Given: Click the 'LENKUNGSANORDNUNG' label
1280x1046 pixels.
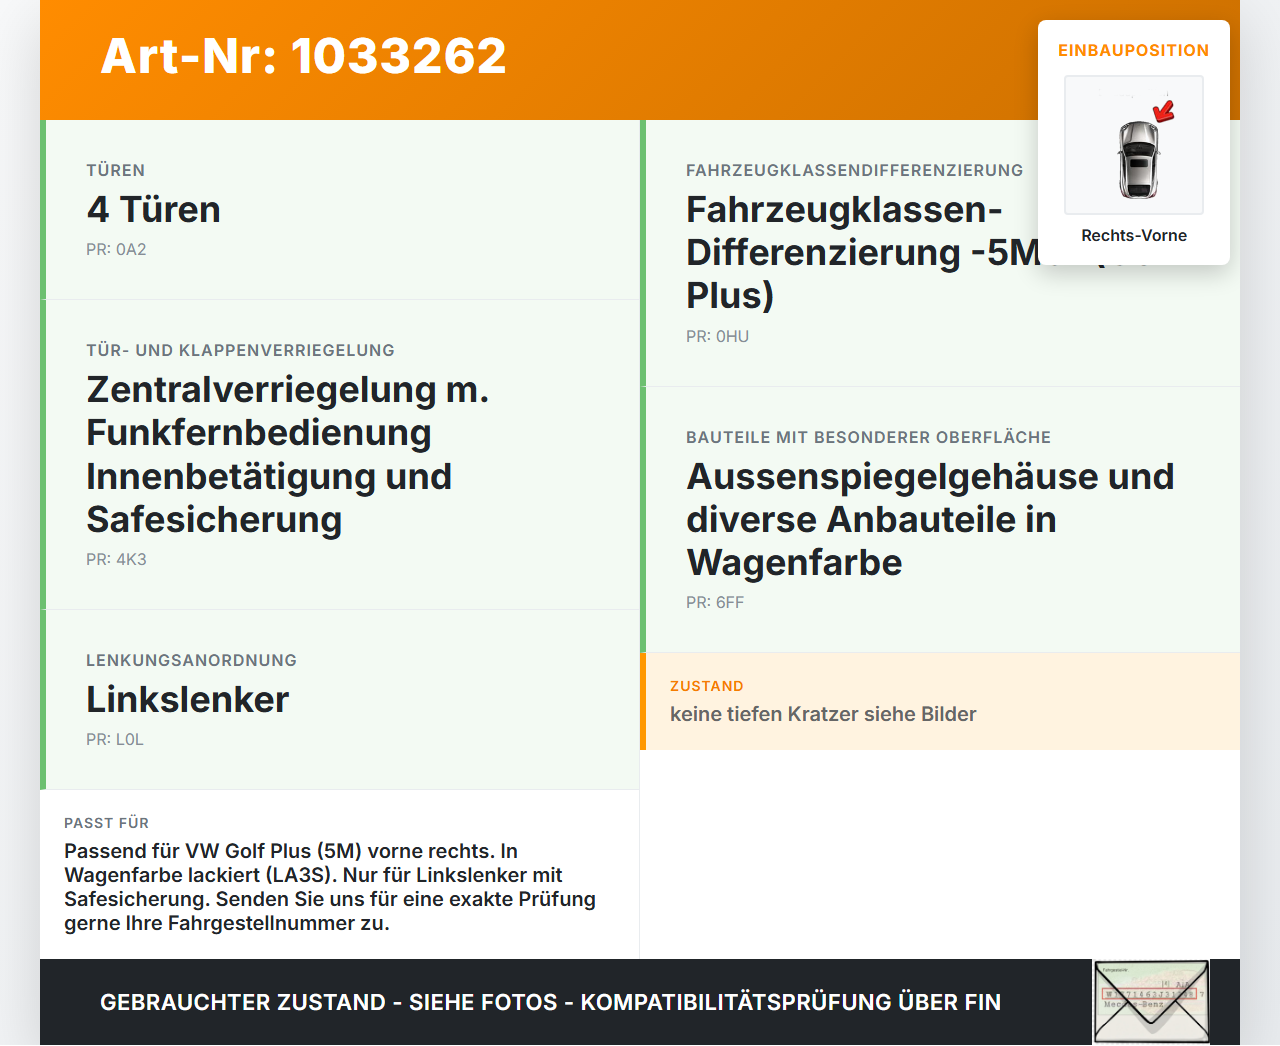Looking at the screenshot, I should [191, 660].
